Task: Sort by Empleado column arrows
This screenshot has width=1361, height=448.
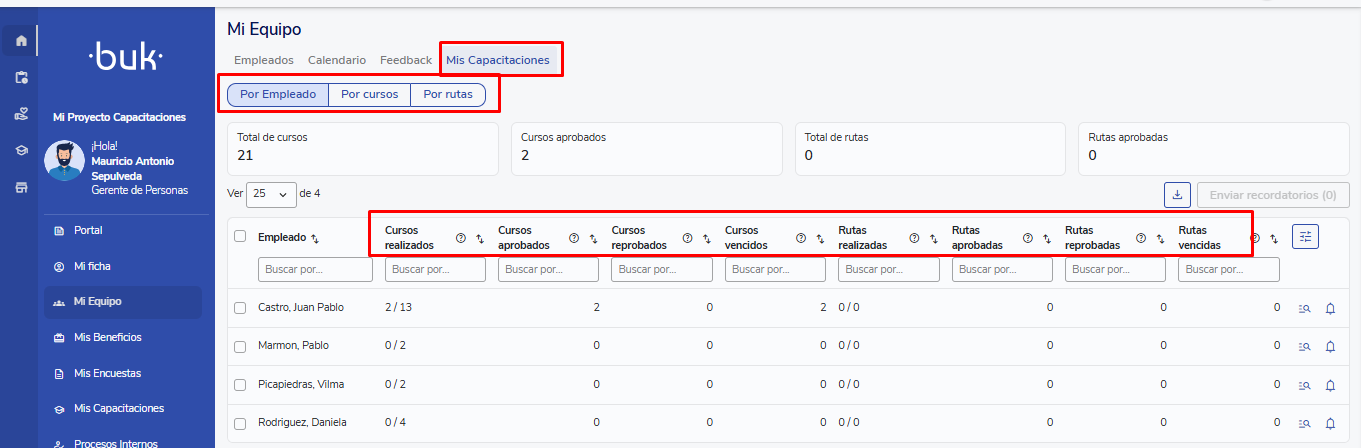Action: coord(315,238)
